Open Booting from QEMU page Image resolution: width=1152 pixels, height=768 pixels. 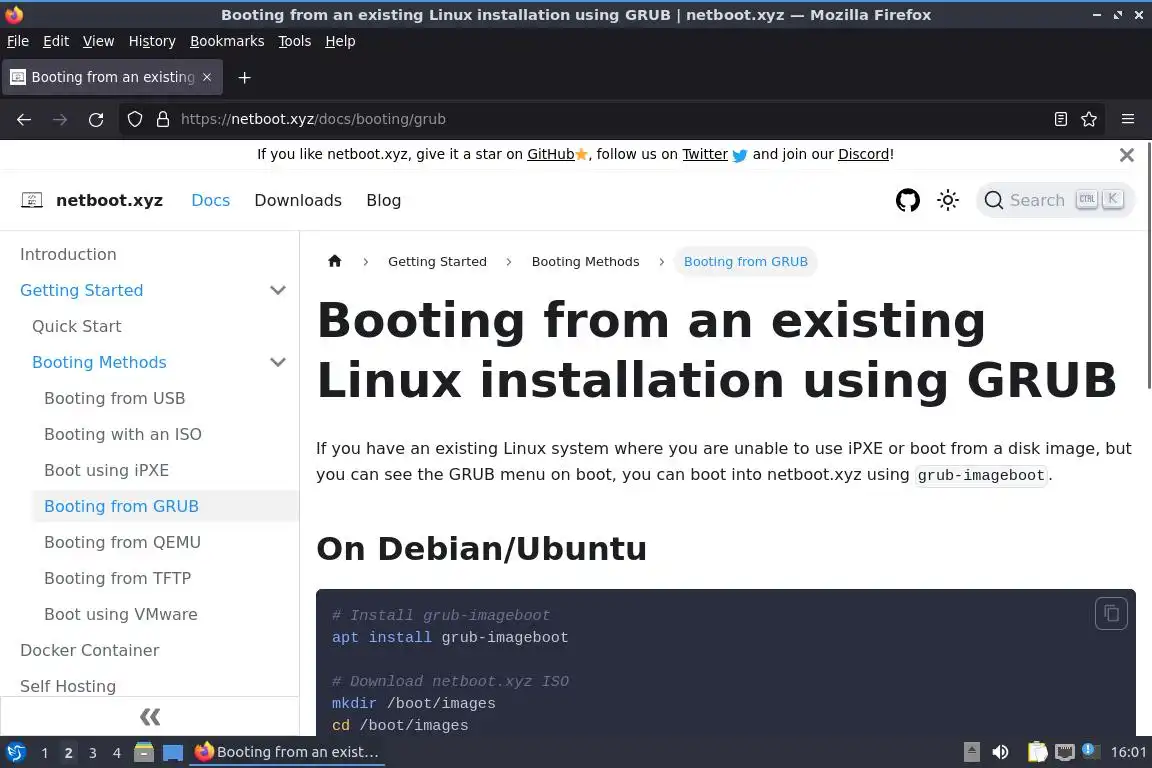click(123, 542)
